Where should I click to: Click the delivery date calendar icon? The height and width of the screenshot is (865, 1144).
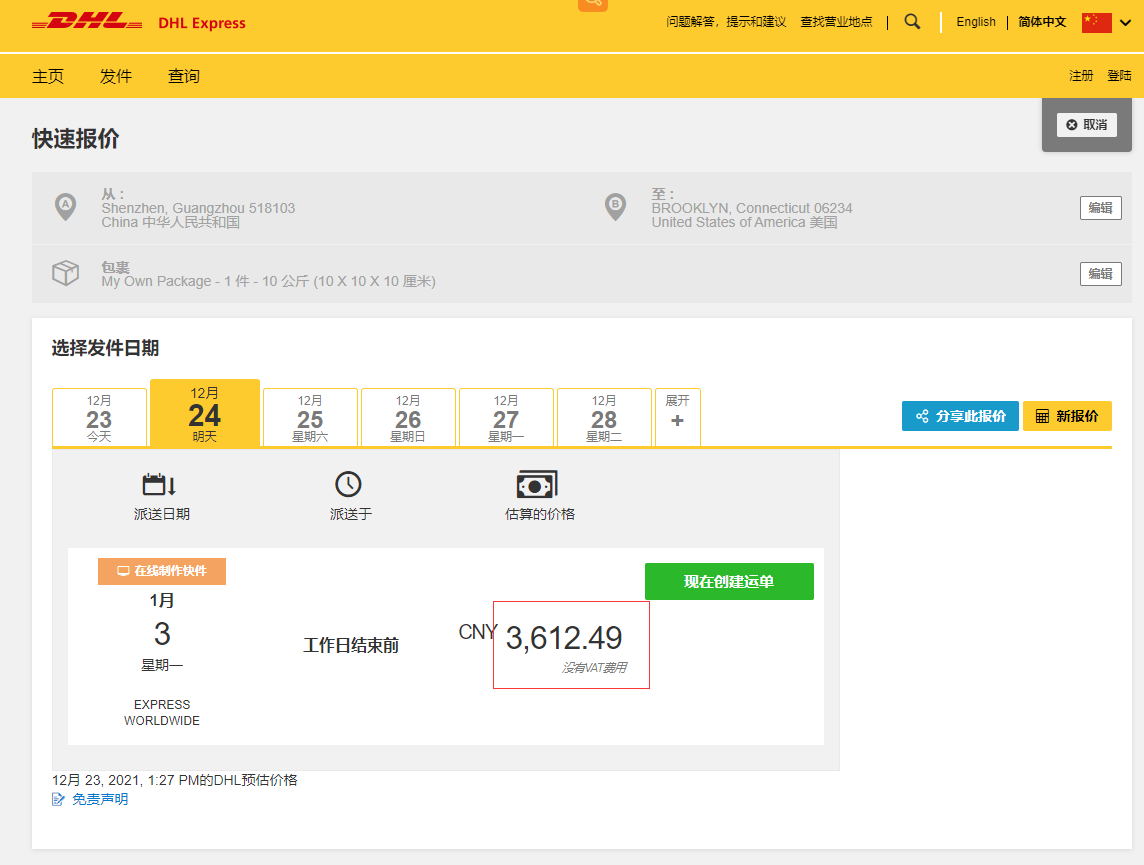[160, 485]
